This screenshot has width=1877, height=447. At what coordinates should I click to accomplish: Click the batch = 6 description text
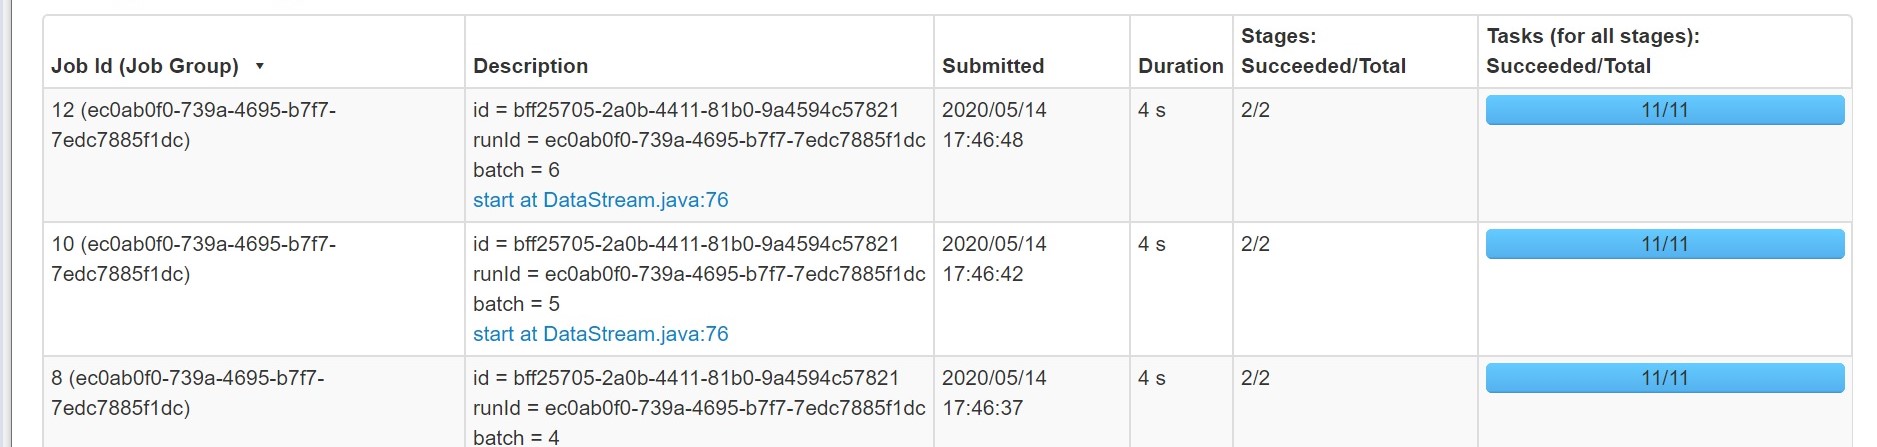click(x=516, y=170)
